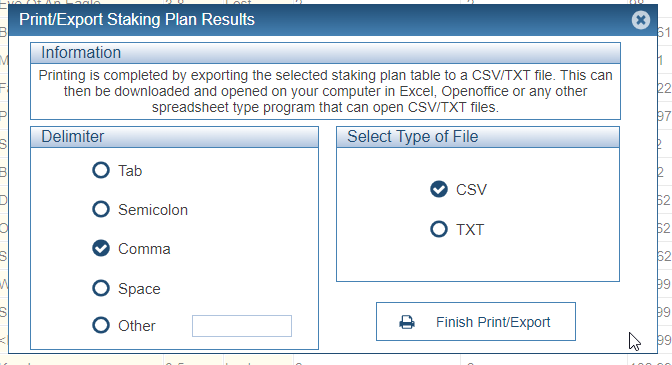Switch the file type to TXT
Image resolution: width=672 pixels, height=365 pixels.
click(x=439, y=229)
